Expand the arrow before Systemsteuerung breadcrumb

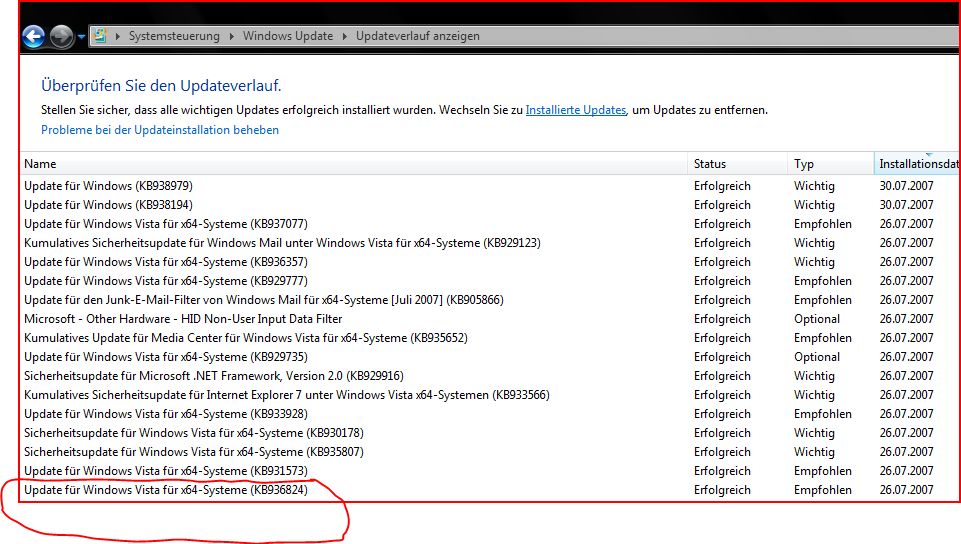pos(117,36)
